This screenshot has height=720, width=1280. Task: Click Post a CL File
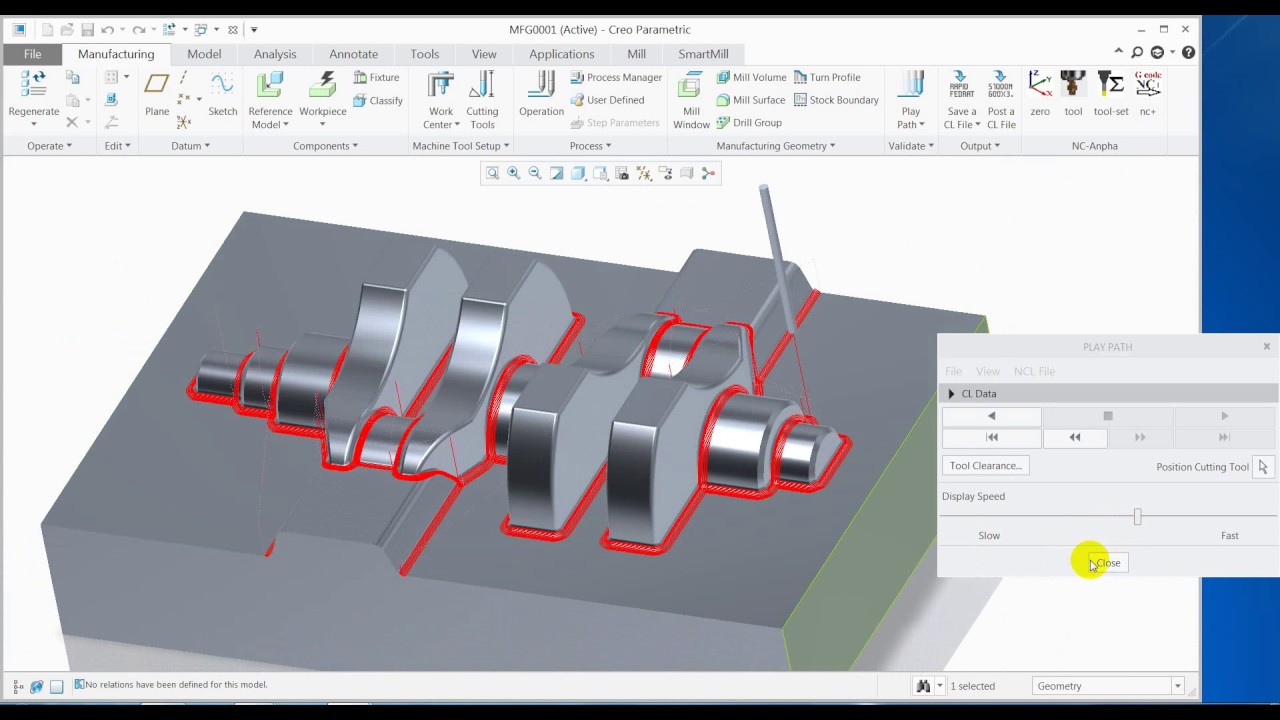(1001, 100)
